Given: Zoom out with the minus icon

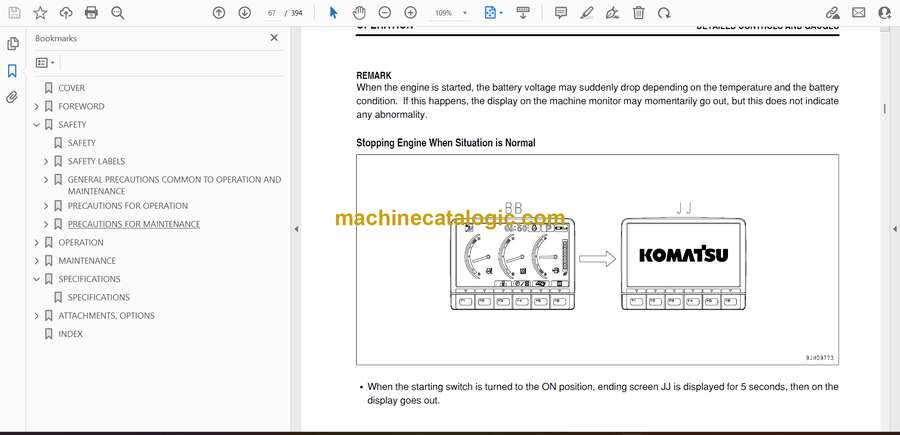Looking at the screenshot, I should click(x=385, y=13).
